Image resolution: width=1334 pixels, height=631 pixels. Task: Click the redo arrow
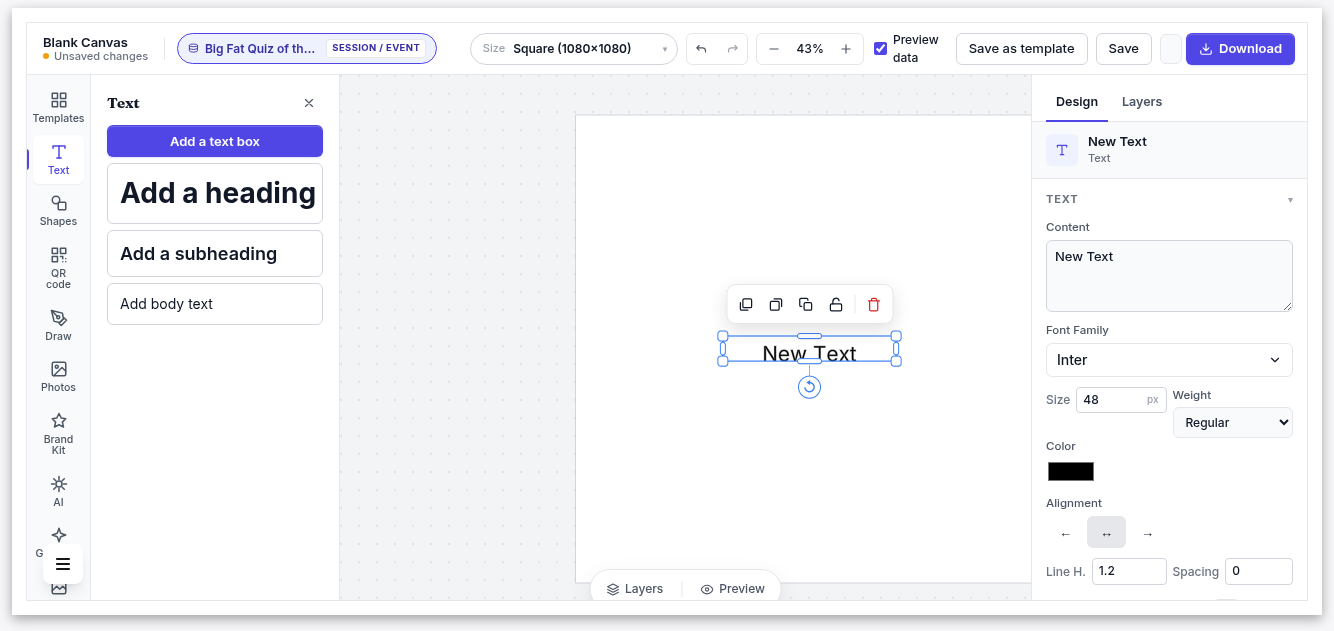tap(733, 49)
